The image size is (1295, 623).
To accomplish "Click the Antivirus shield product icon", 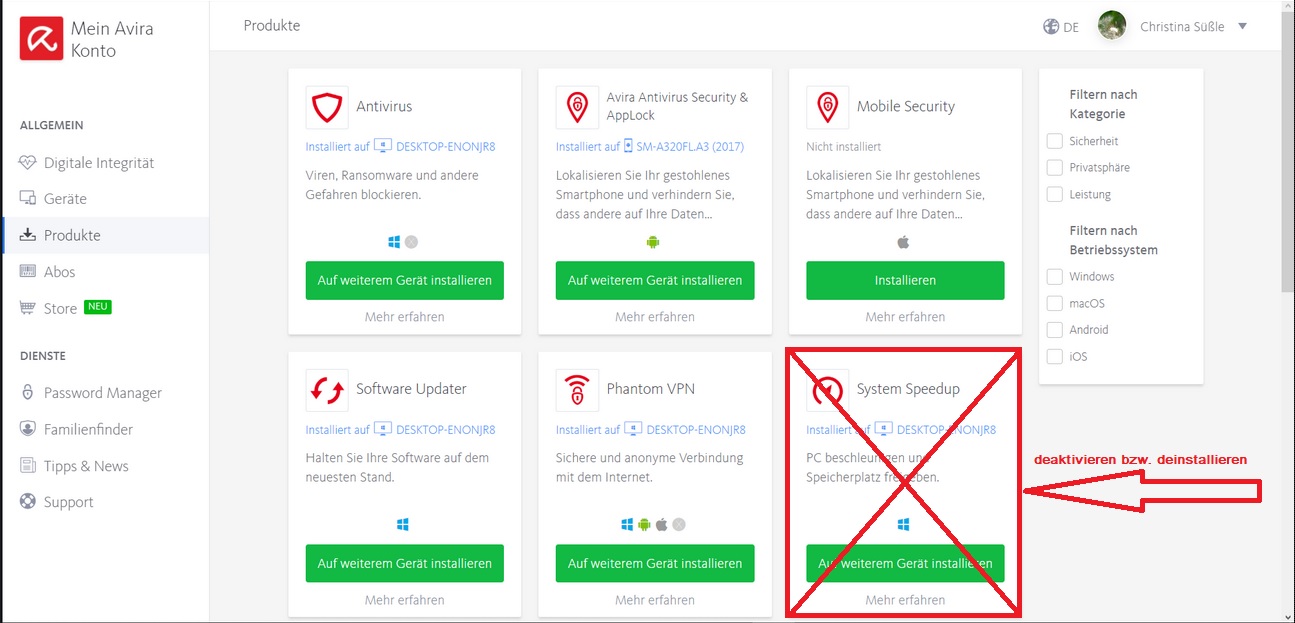I will coord(327,107).
